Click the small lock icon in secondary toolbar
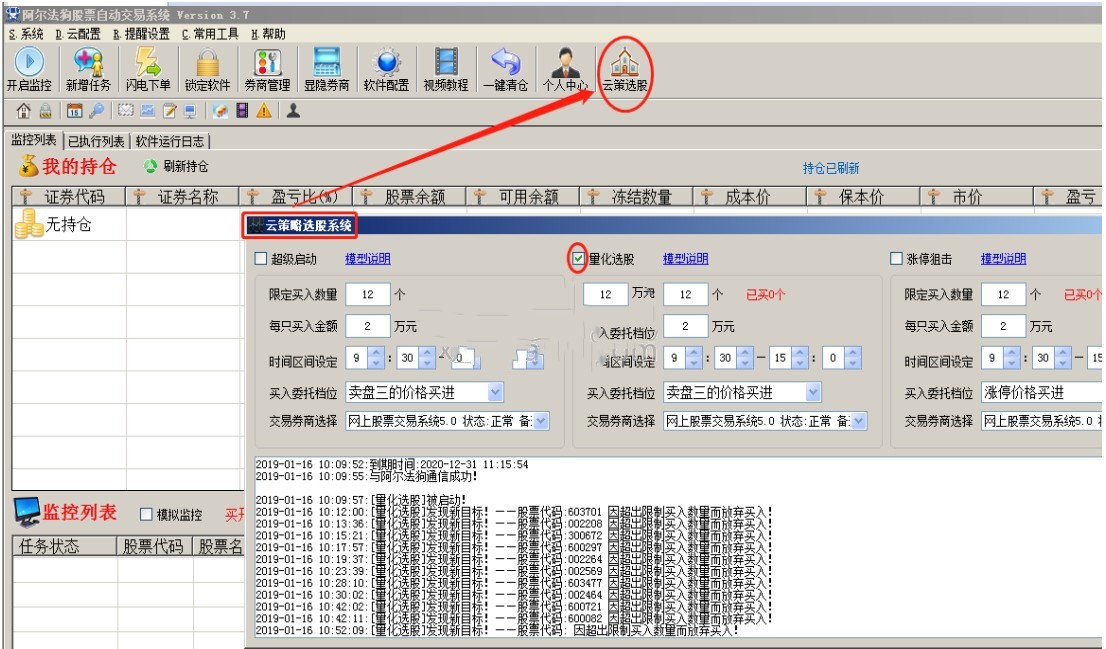Screen dimensions: 1106x649 (x=45, y=111)
